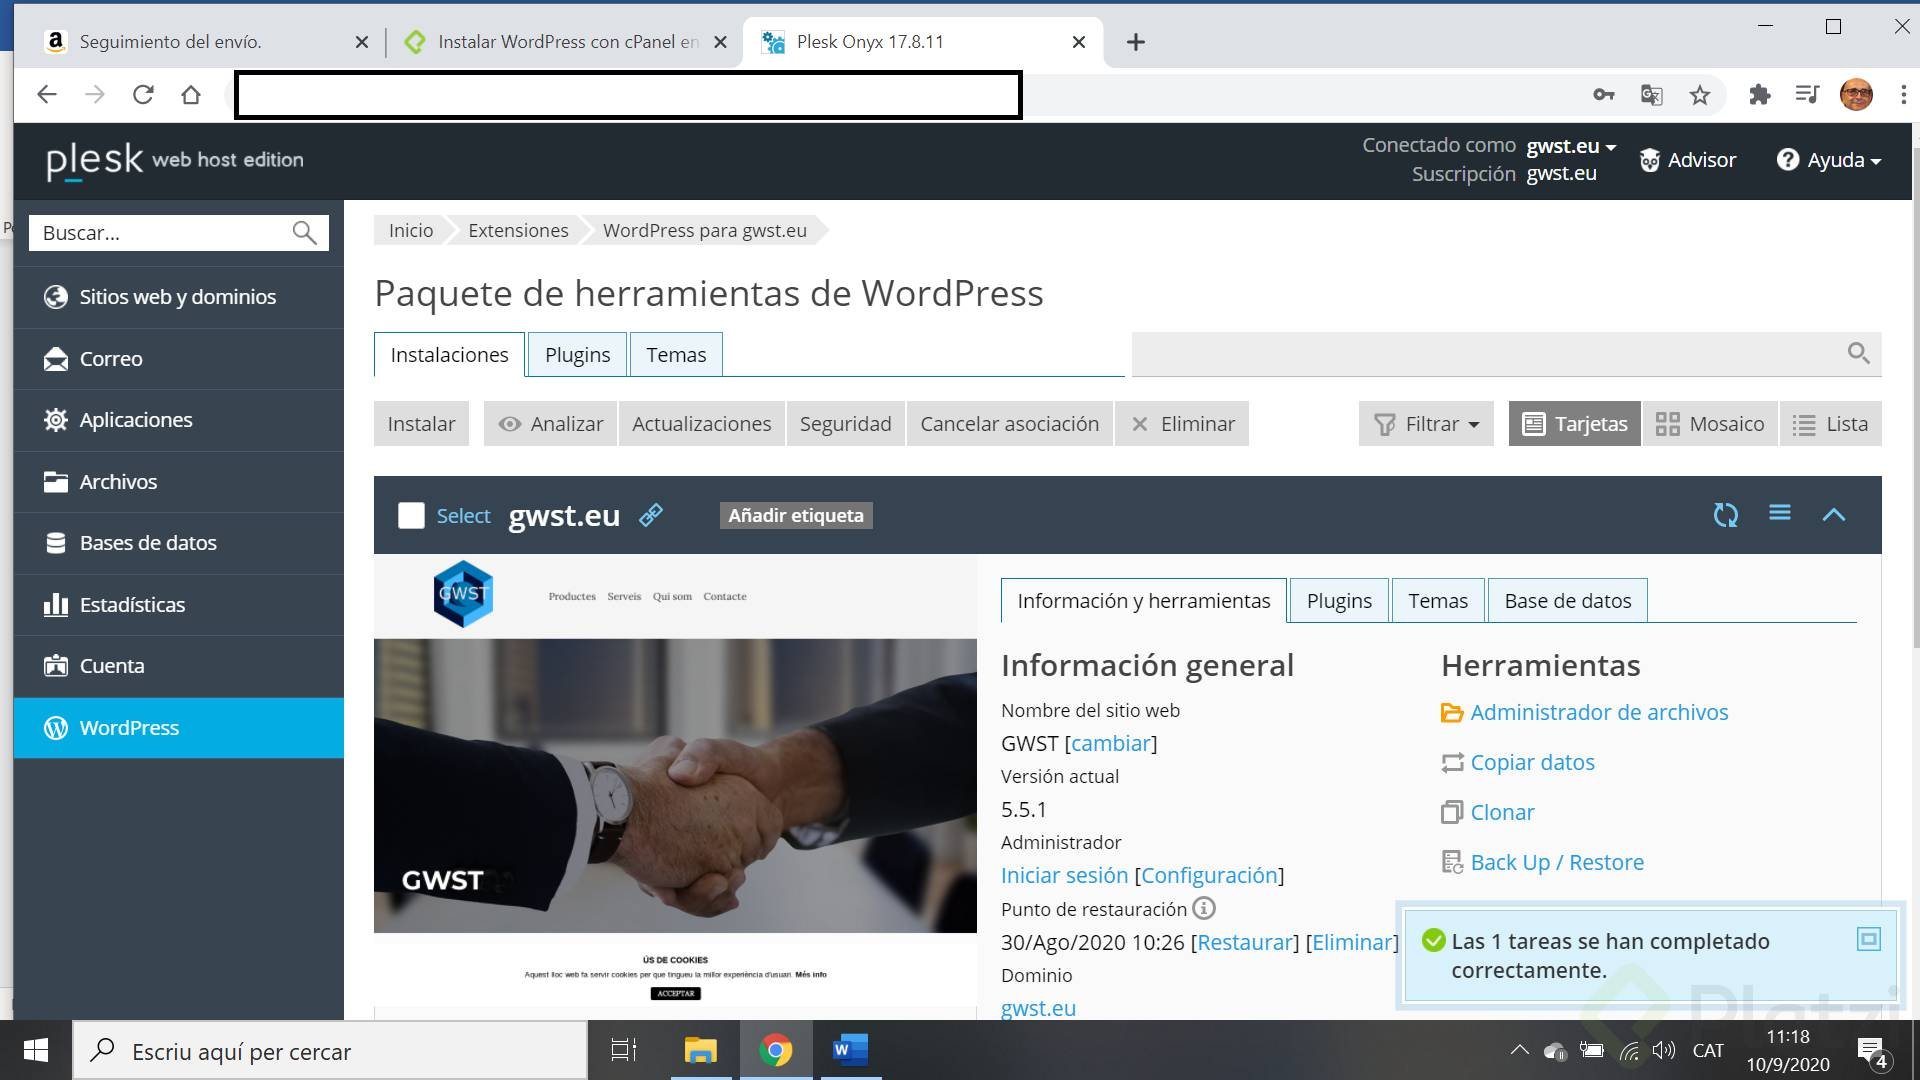Click the restore point info icon
Screen dimensions: 1920x1080
coord(1204,908)
